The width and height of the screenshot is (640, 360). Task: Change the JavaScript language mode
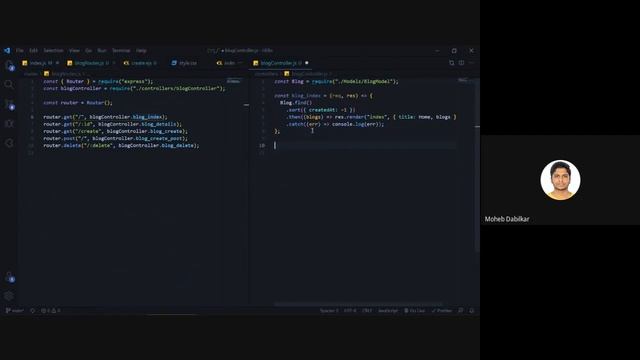pos(388,311)
